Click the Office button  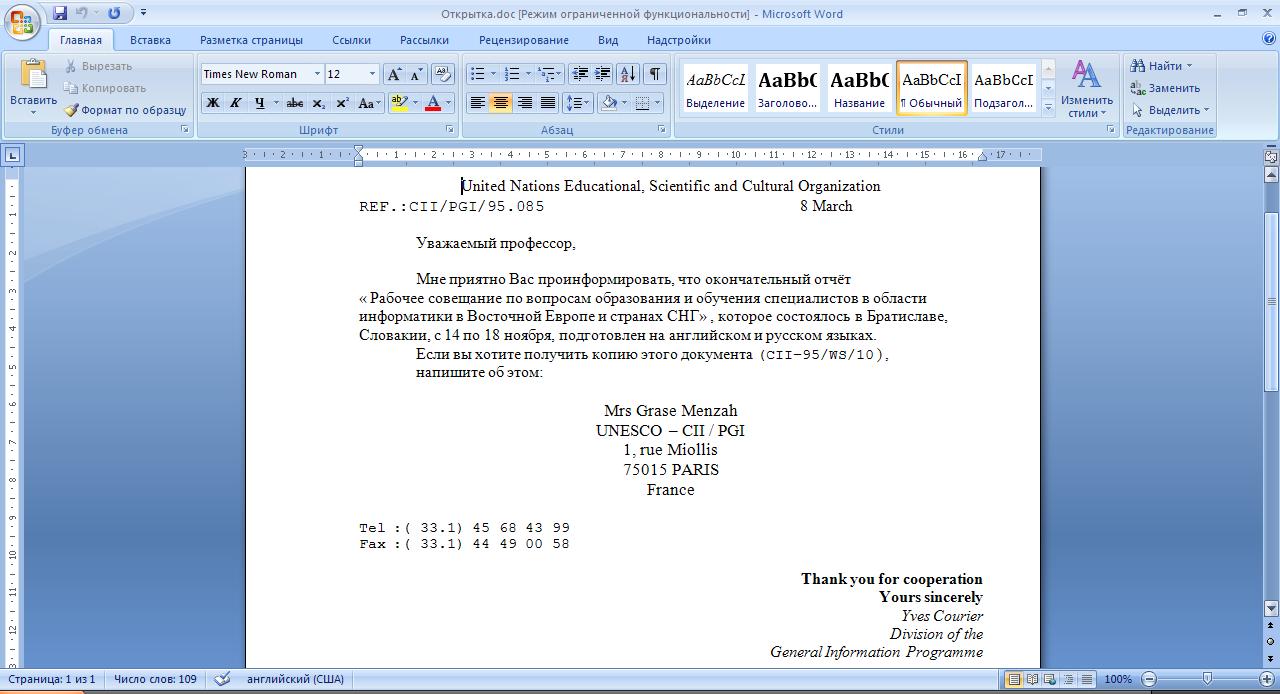click(22, 20)
